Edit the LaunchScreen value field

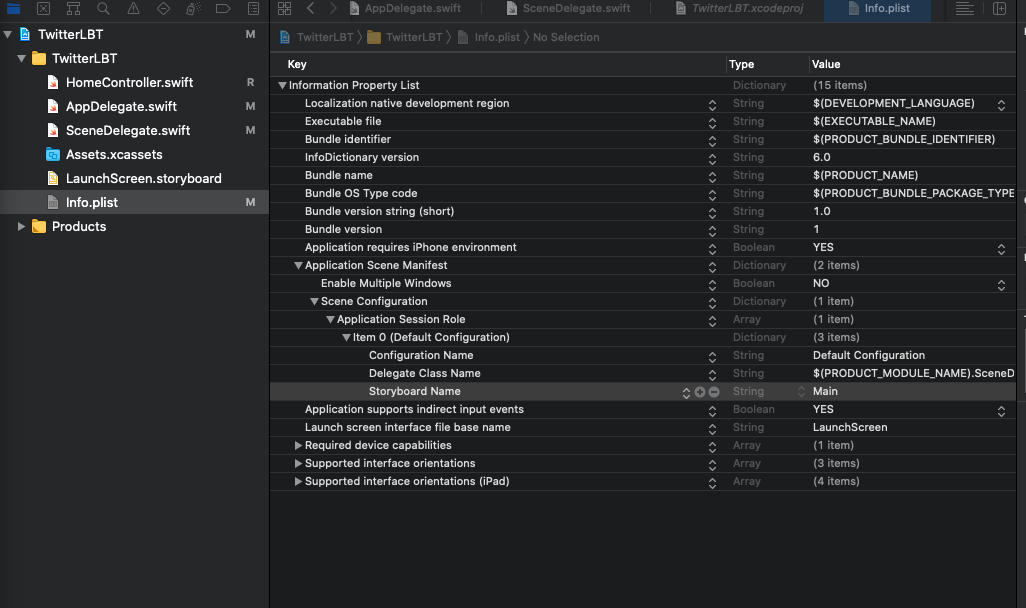850,427
